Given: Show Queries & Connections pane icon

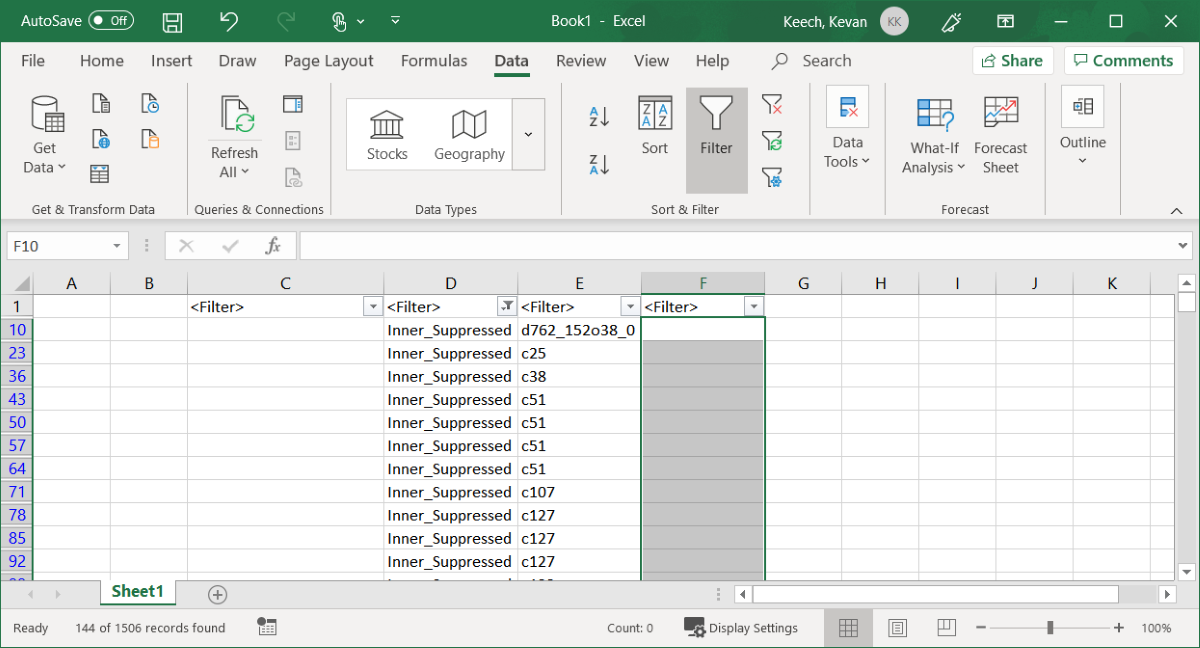Looking at the screenshot, I should pos(293,104).
